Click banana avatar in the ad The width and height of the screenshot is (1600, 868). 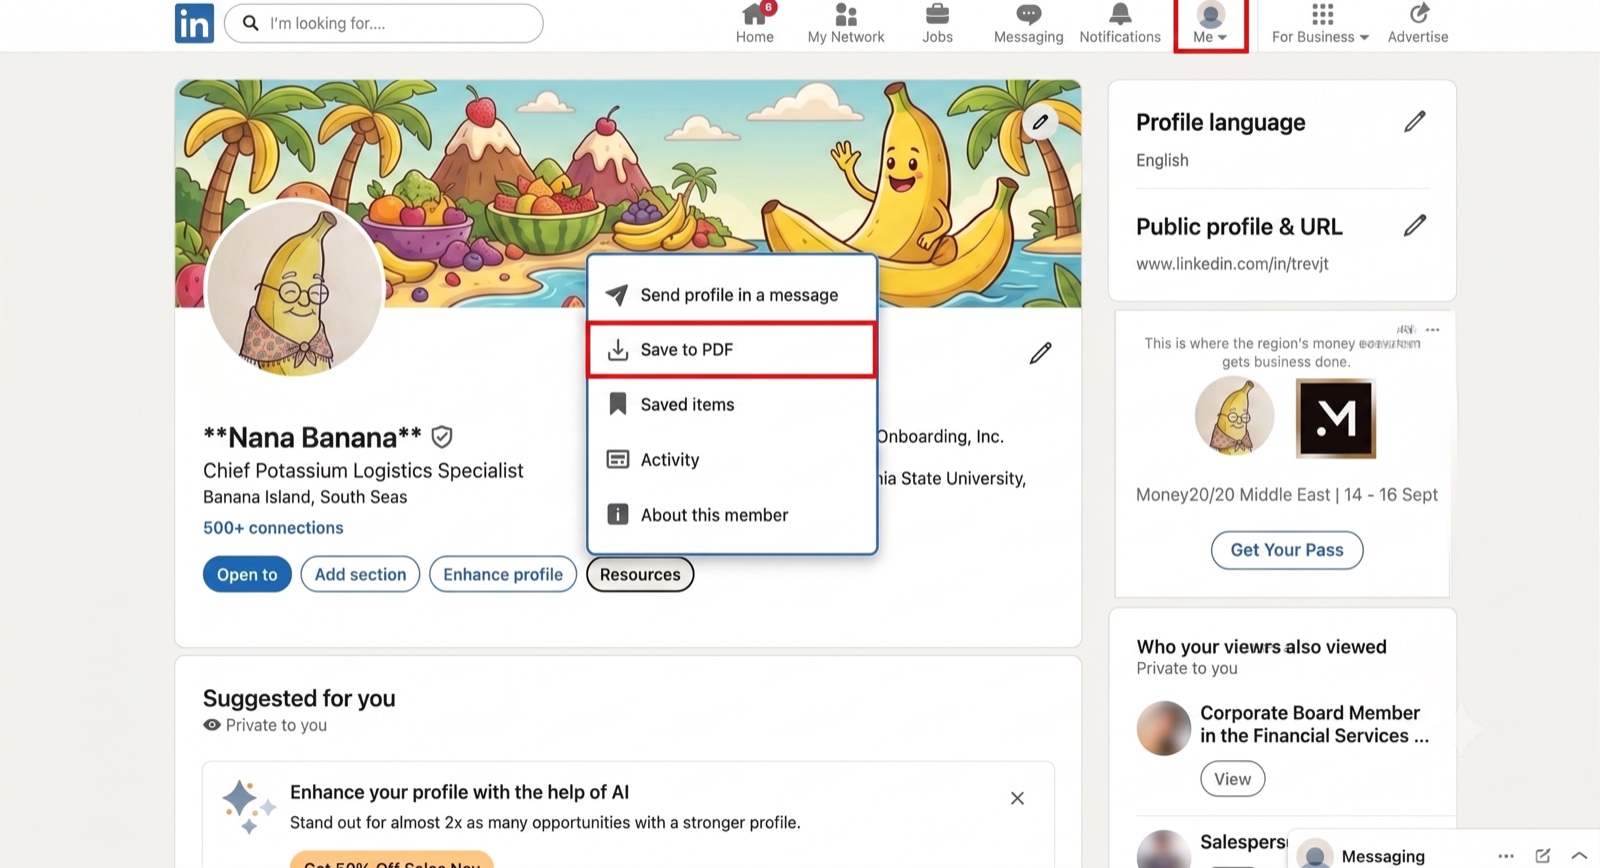[x=1235, y=416]
